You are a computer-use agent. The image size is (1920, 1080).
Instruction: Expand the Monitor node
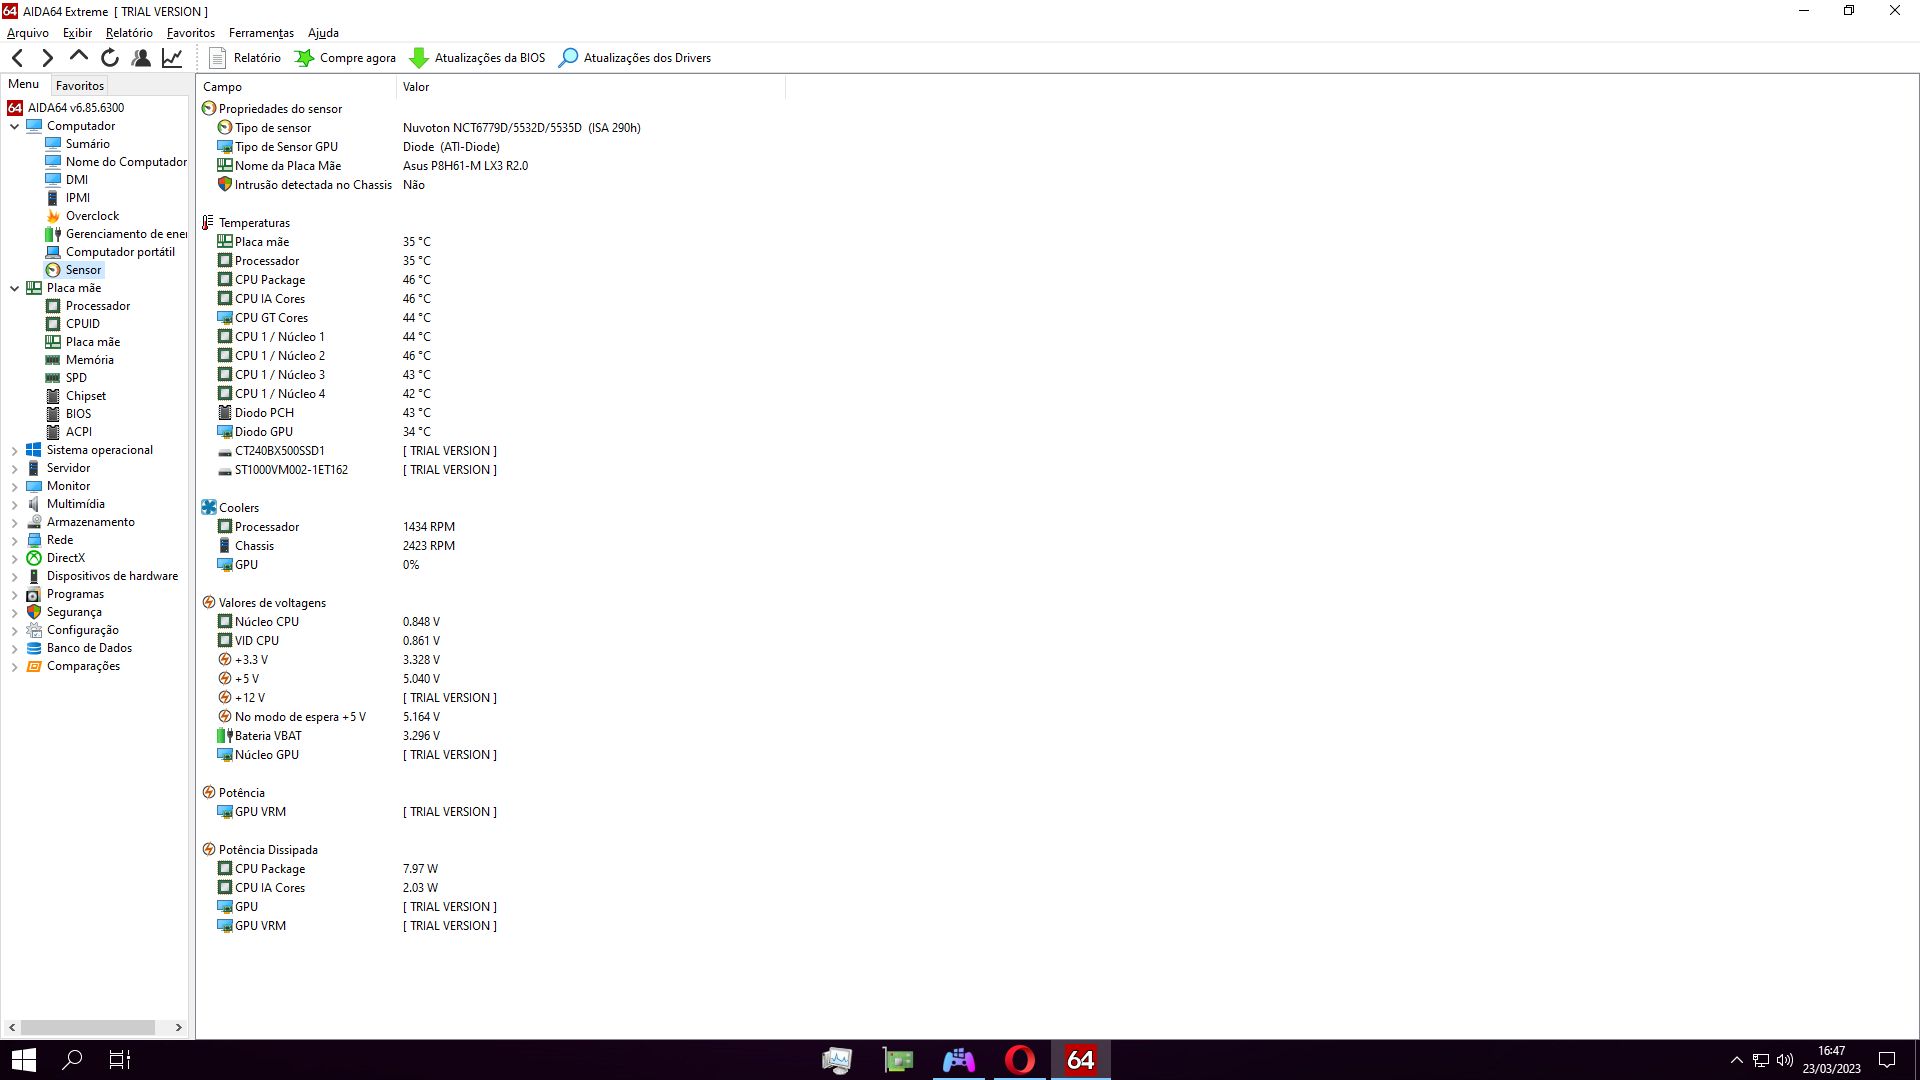14,486
